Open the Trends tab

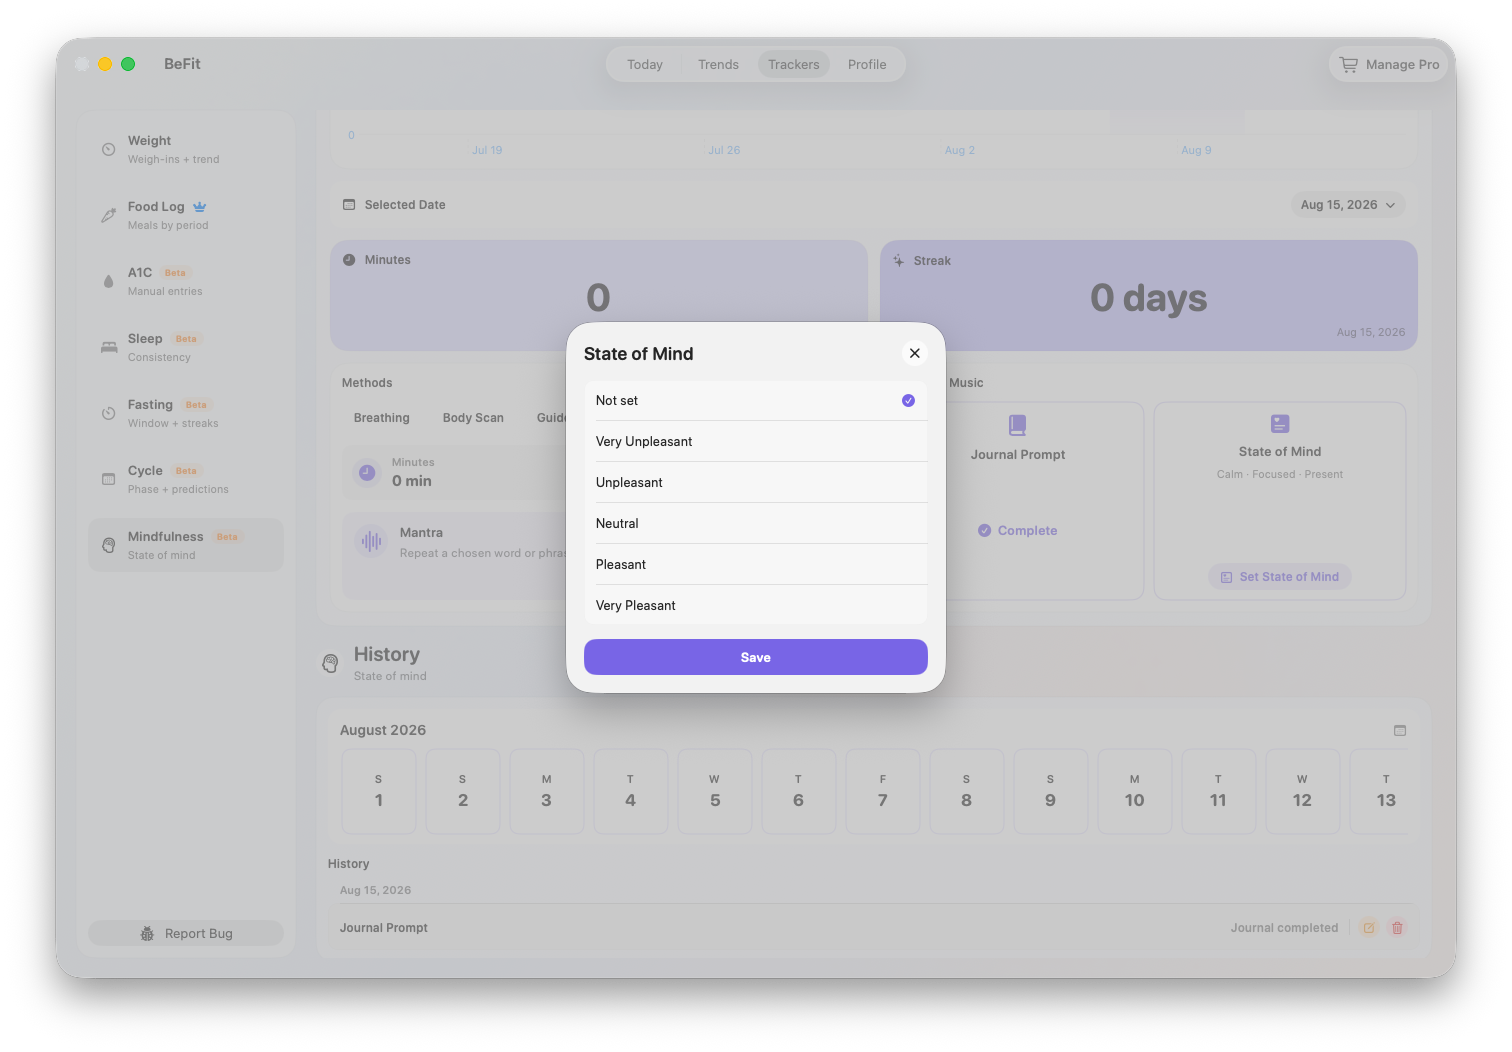point(718,64)
